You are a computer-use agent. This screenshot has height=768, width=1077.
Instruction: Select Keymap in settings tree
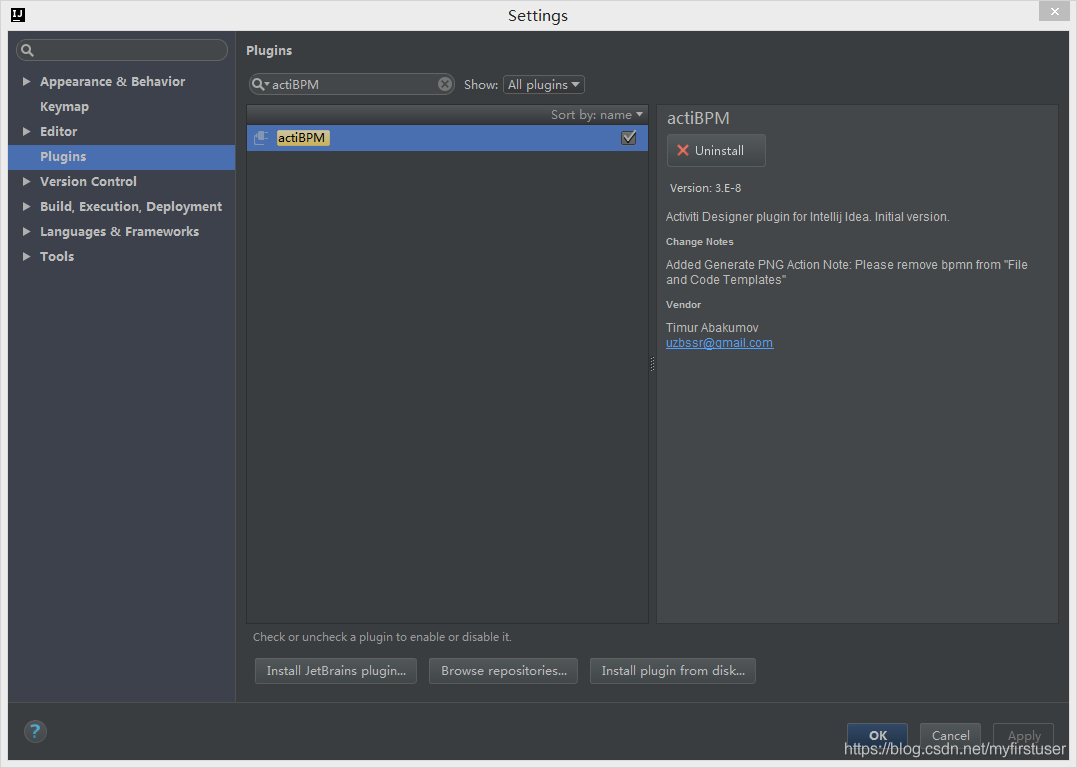(x=65, y=106)
